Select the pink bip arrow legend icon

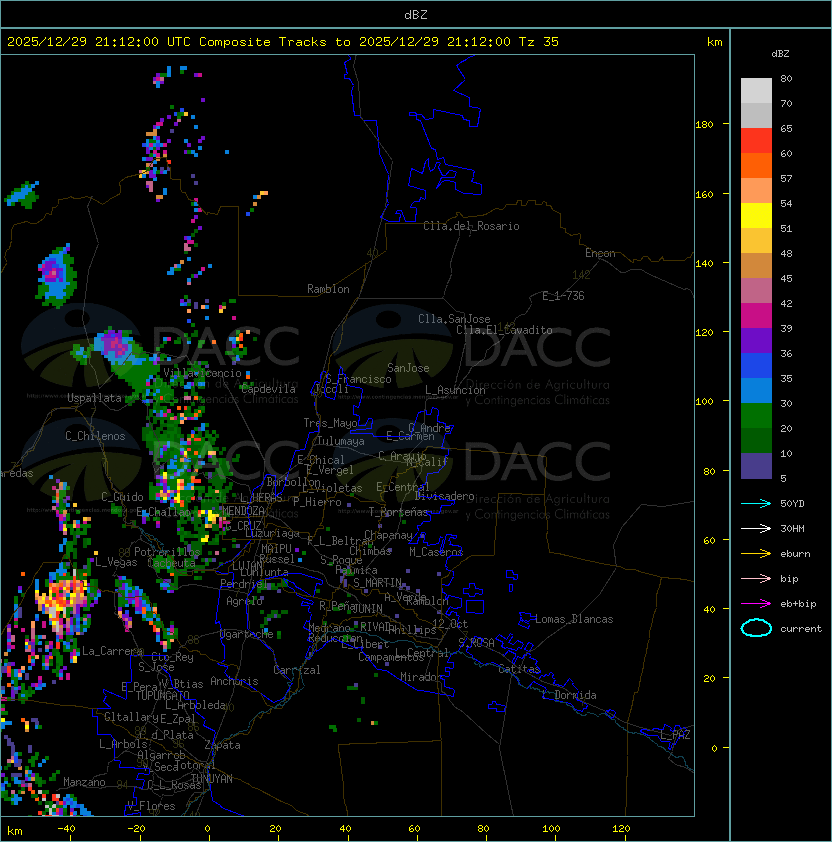pos(756,578)
